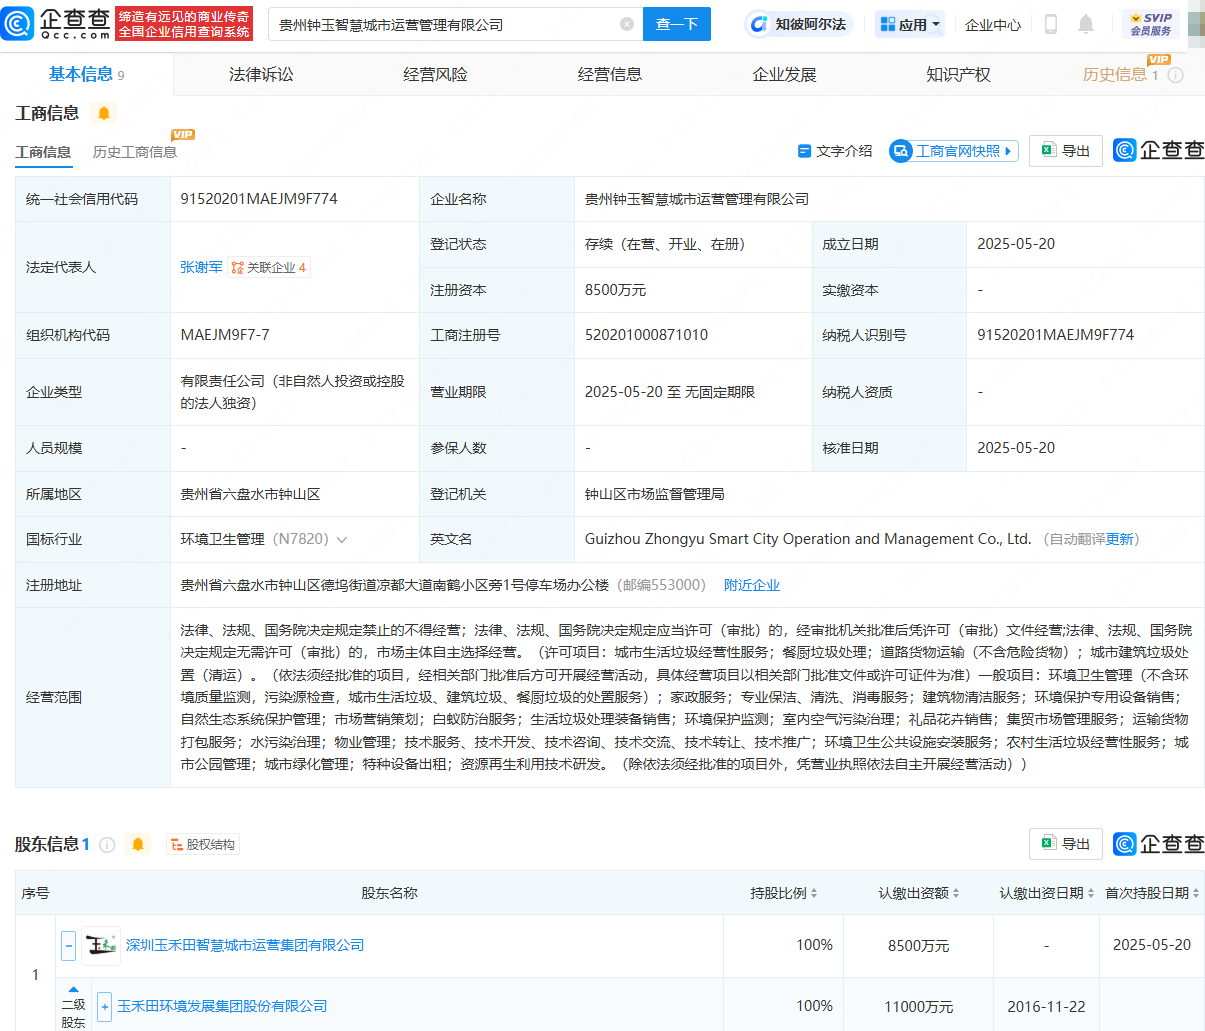The width and height of the screenshot is (1205, 1031).
Task: Export 工商信息 with the 导出 button
Action: [1066, 150]
